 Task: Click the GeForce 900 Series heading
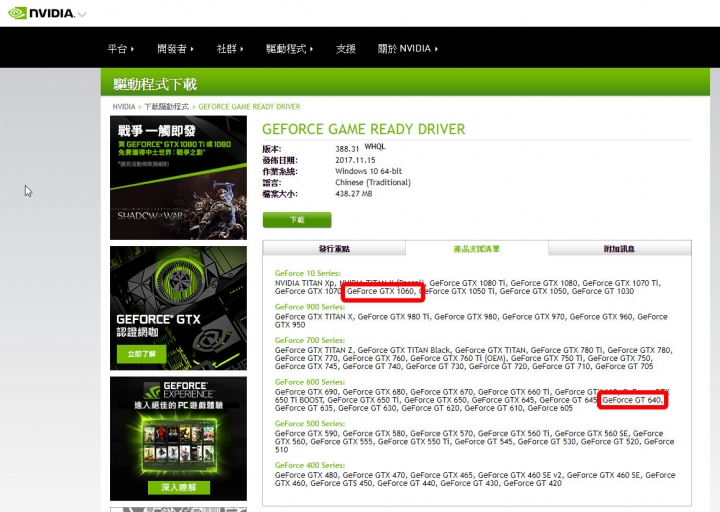coord(309,307)
